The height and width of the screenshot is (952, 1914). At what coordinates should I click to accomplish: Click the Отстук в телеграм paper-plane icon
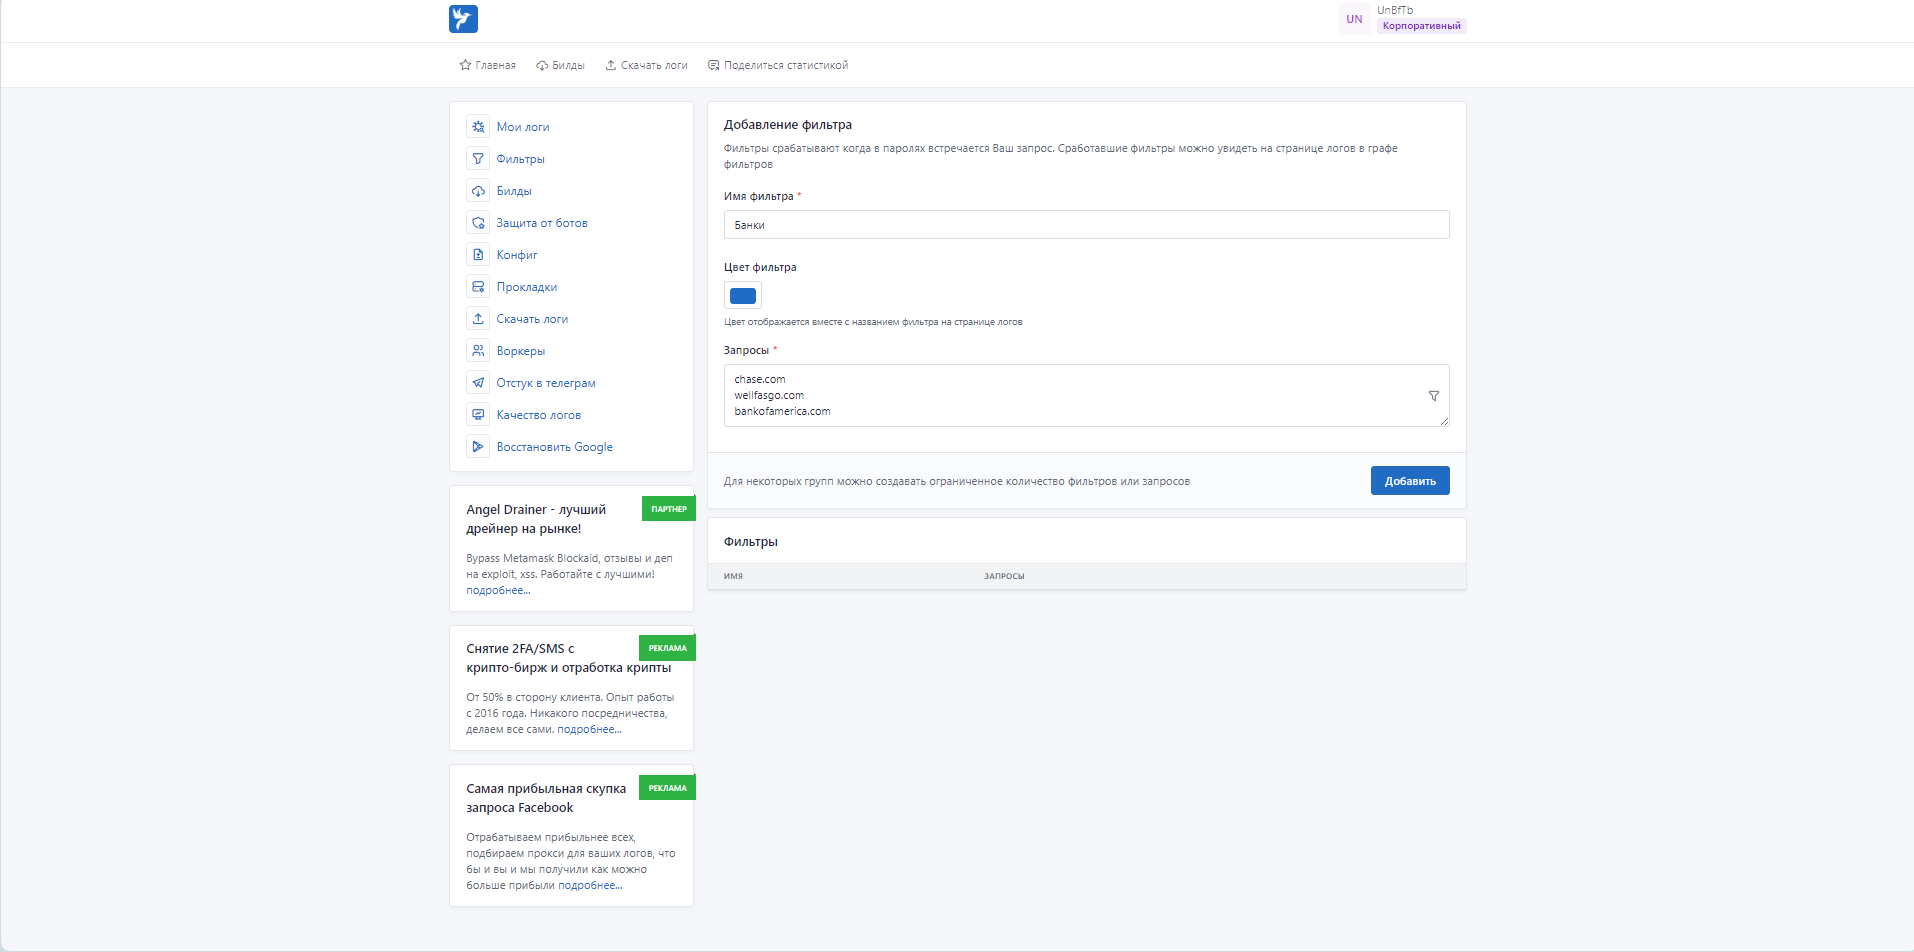478,383
